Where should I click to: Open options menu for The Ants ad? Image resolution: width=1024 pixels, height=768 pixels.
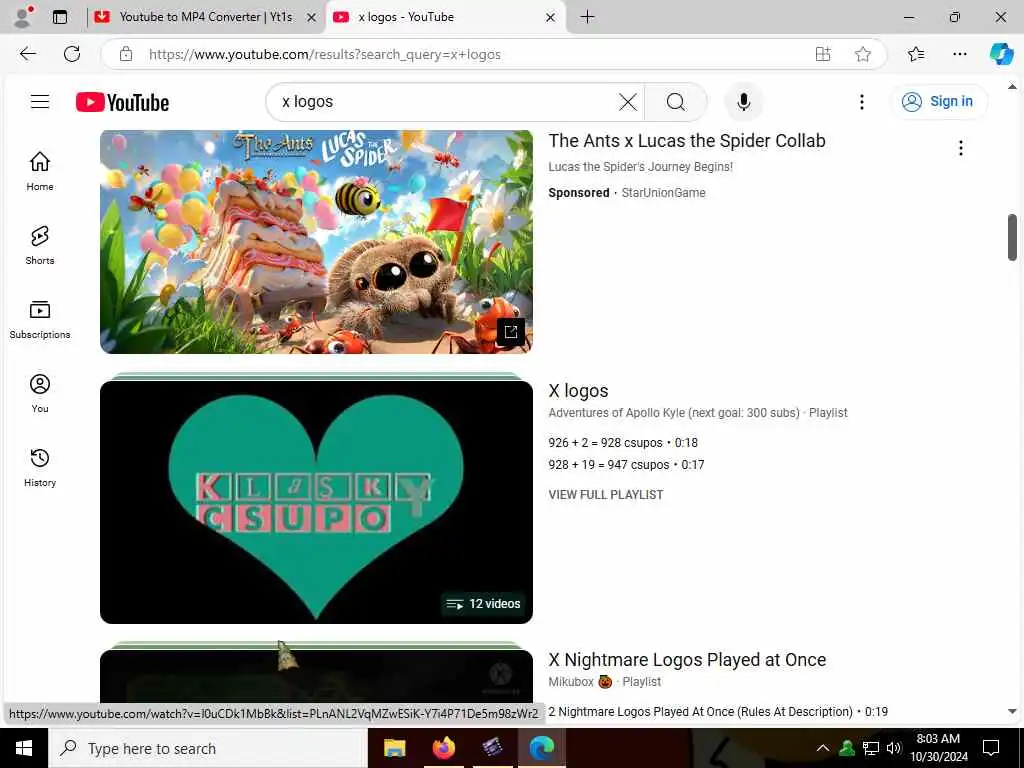(960, 148)
